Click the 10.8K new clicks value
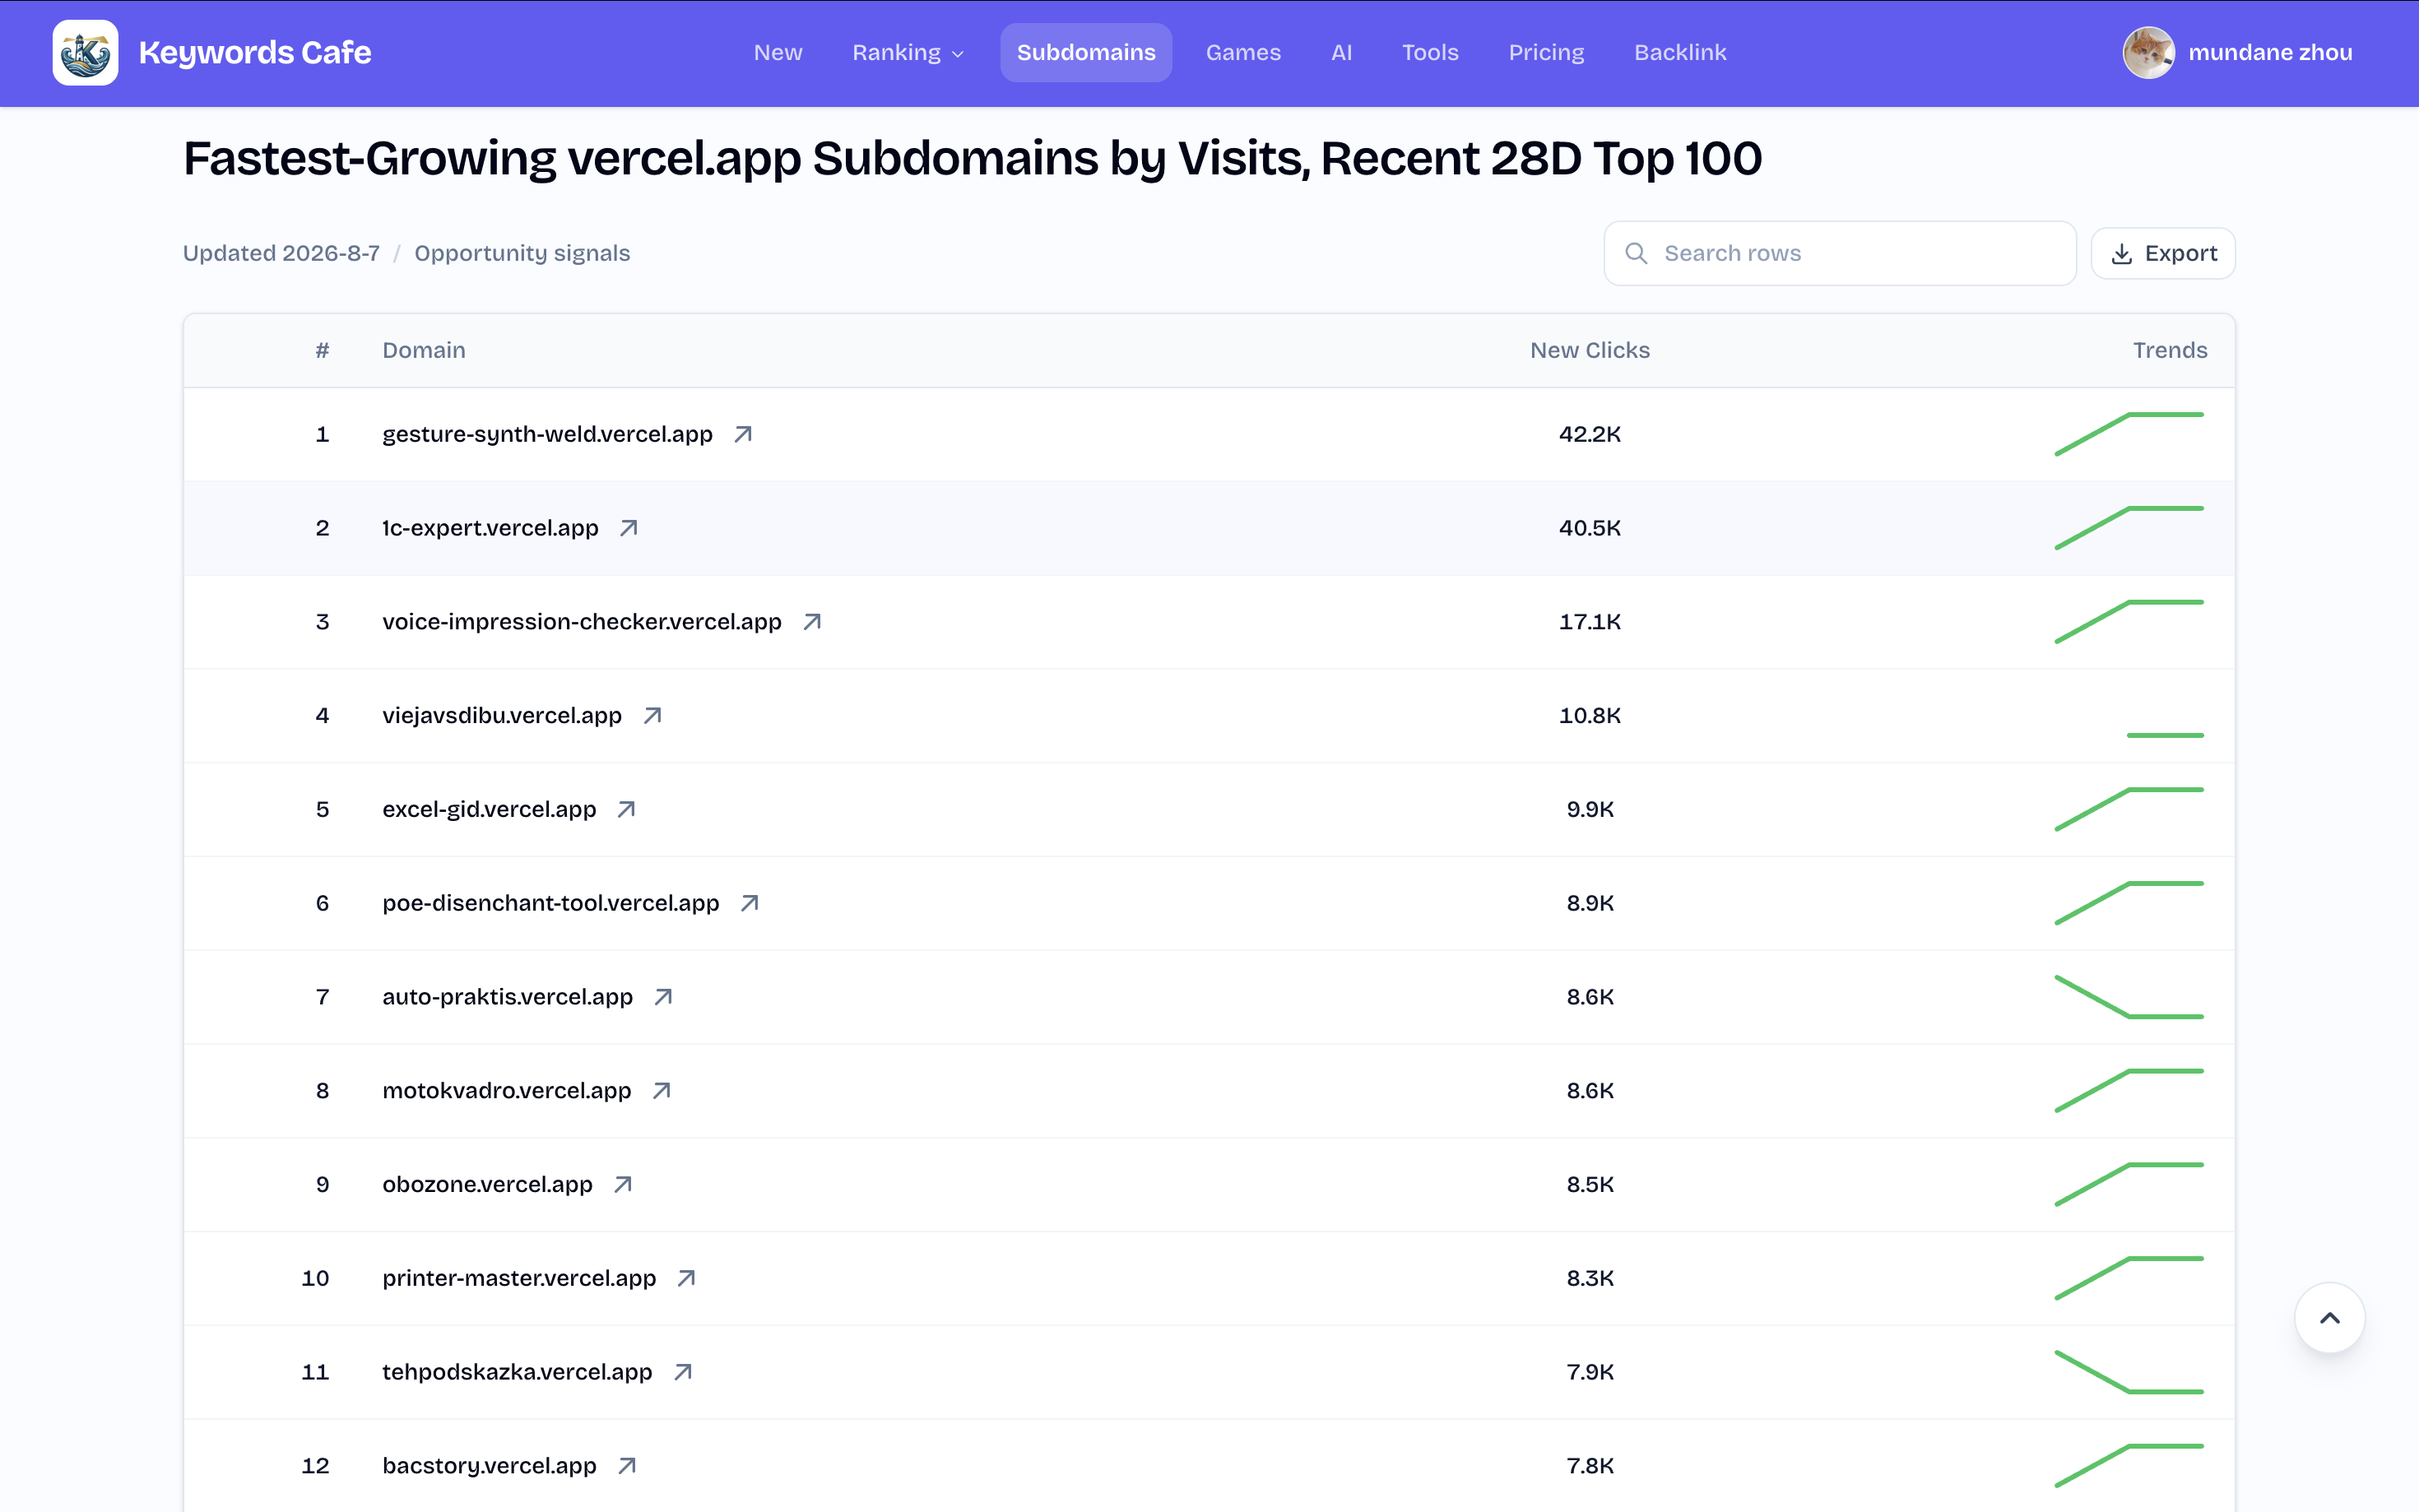The width and height of the screenshot is (2419, 1512). tap(1590, 716)
